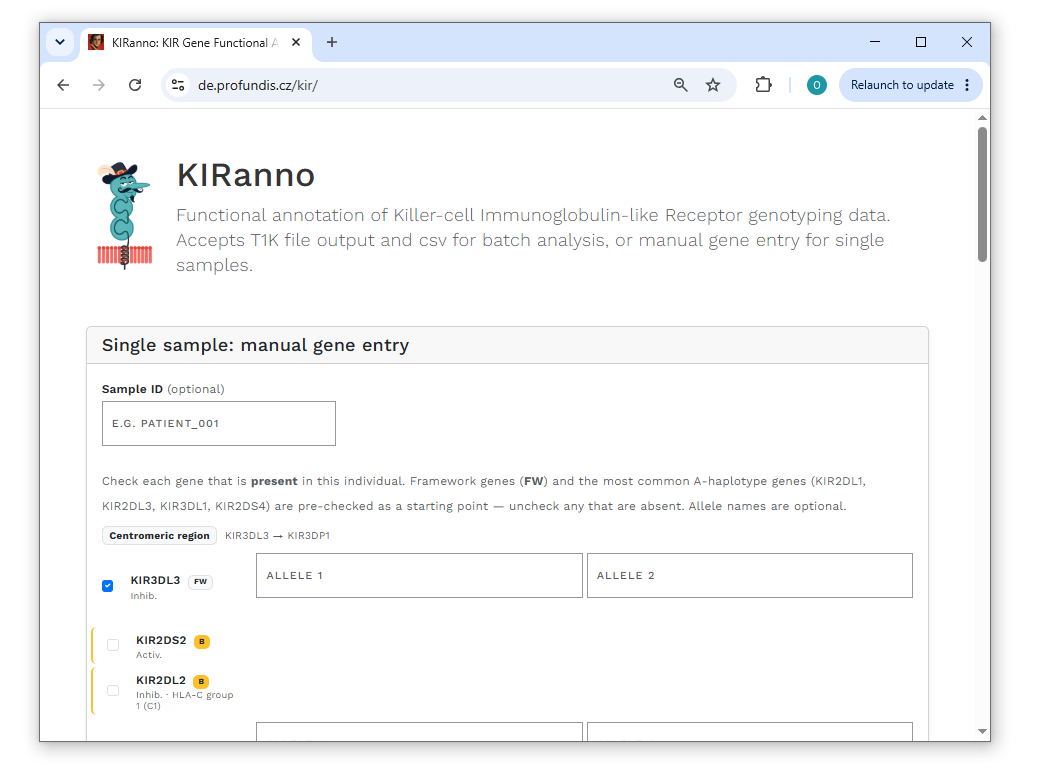
Task: Open the zoom magnifier in address bar
Action: pos(681,85)
